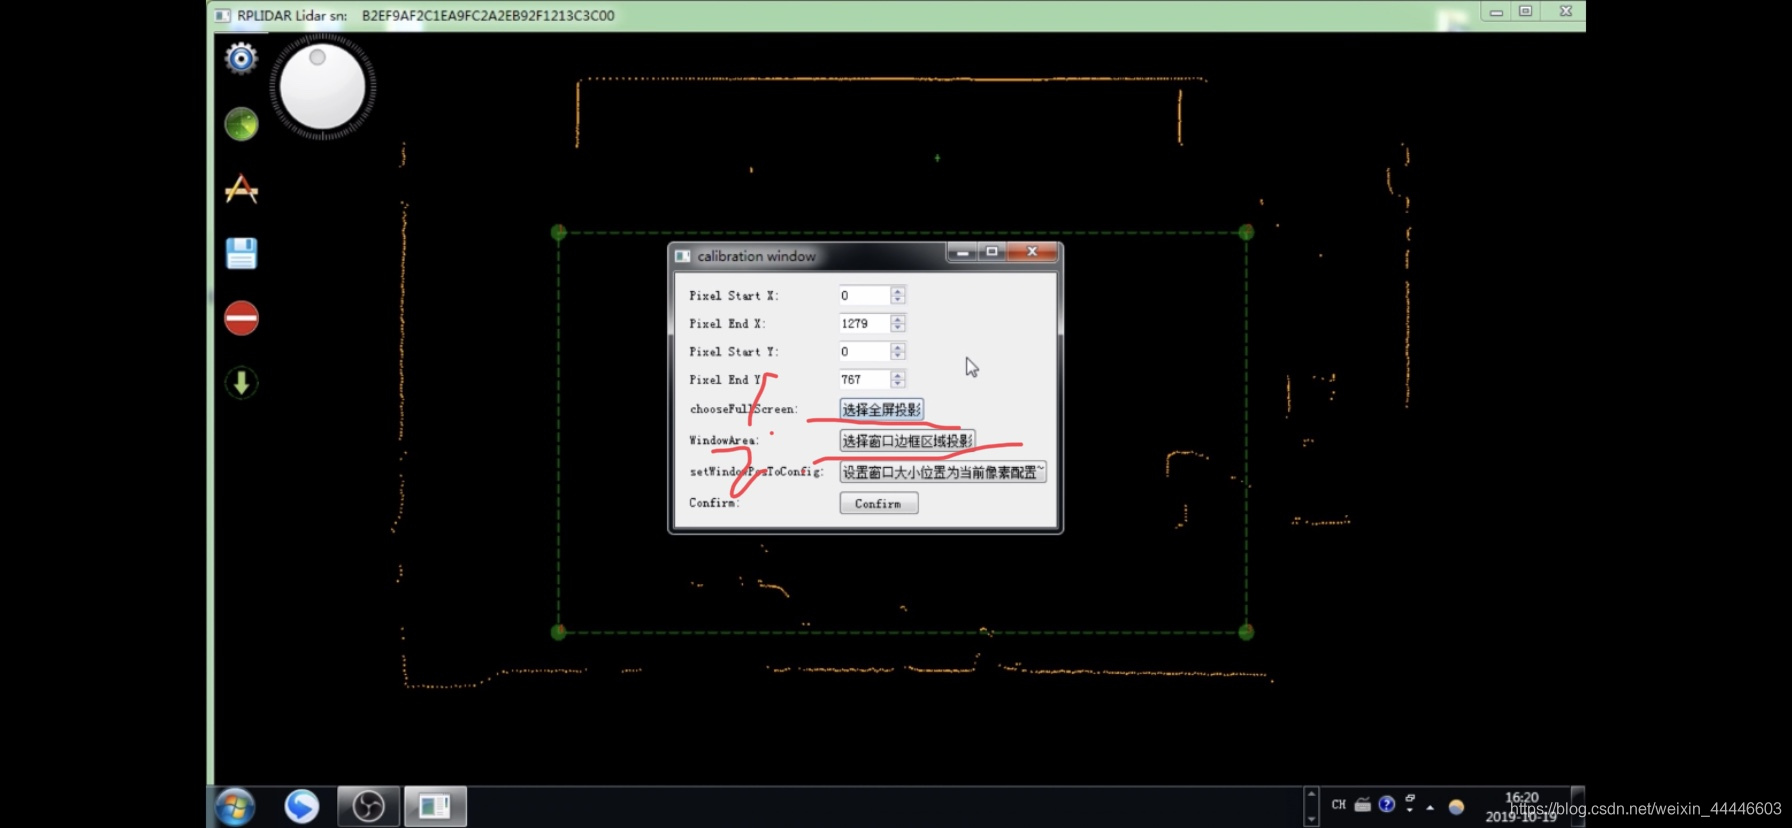Select the red A-shaped compass calibration icon
Screen dimensions: 1792x828
pos(241,189)
